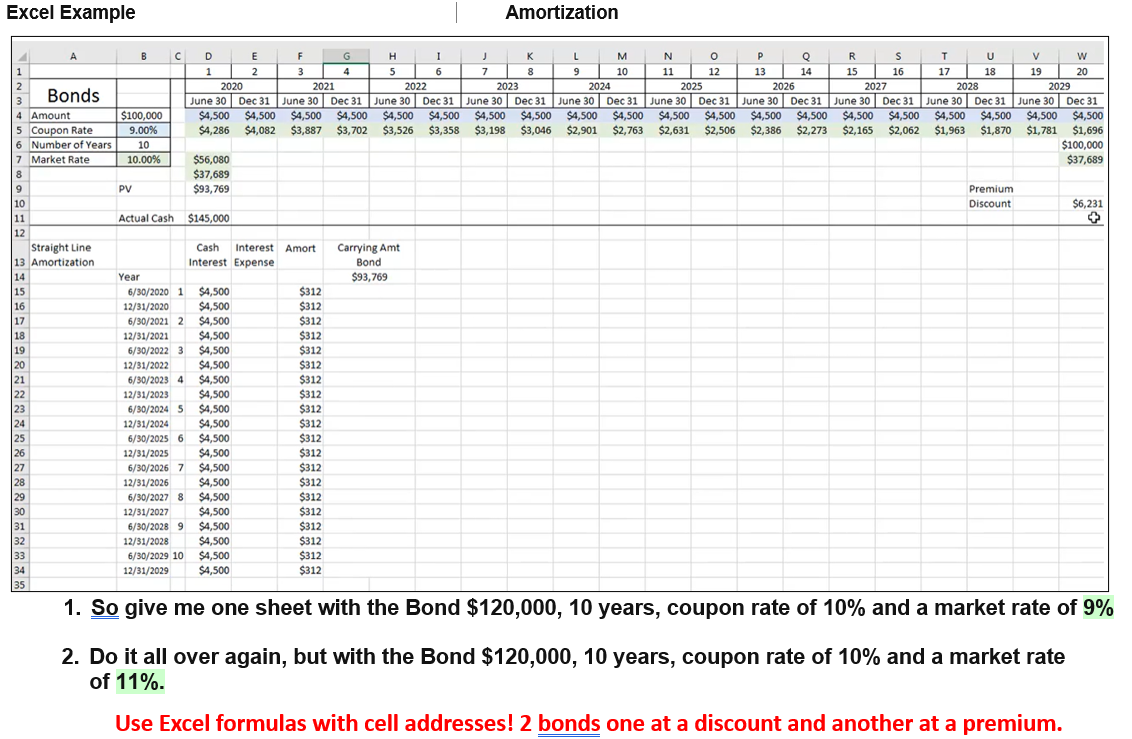Image resolution: width=1132 pixels, height=739 pixels.
Task: Click the Year label cell
Action: [129, 277]
